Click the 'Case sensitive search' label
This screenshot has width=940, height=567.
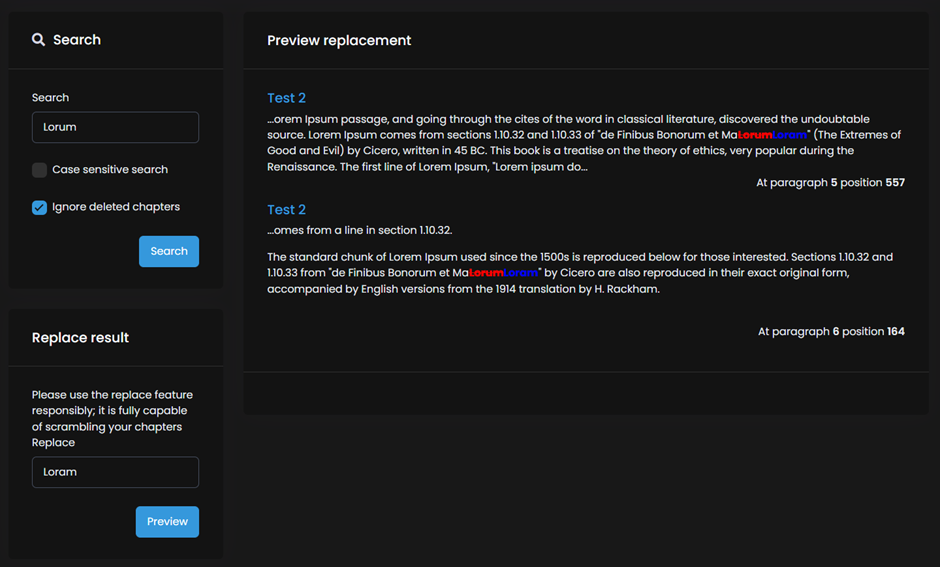(110, 170)
